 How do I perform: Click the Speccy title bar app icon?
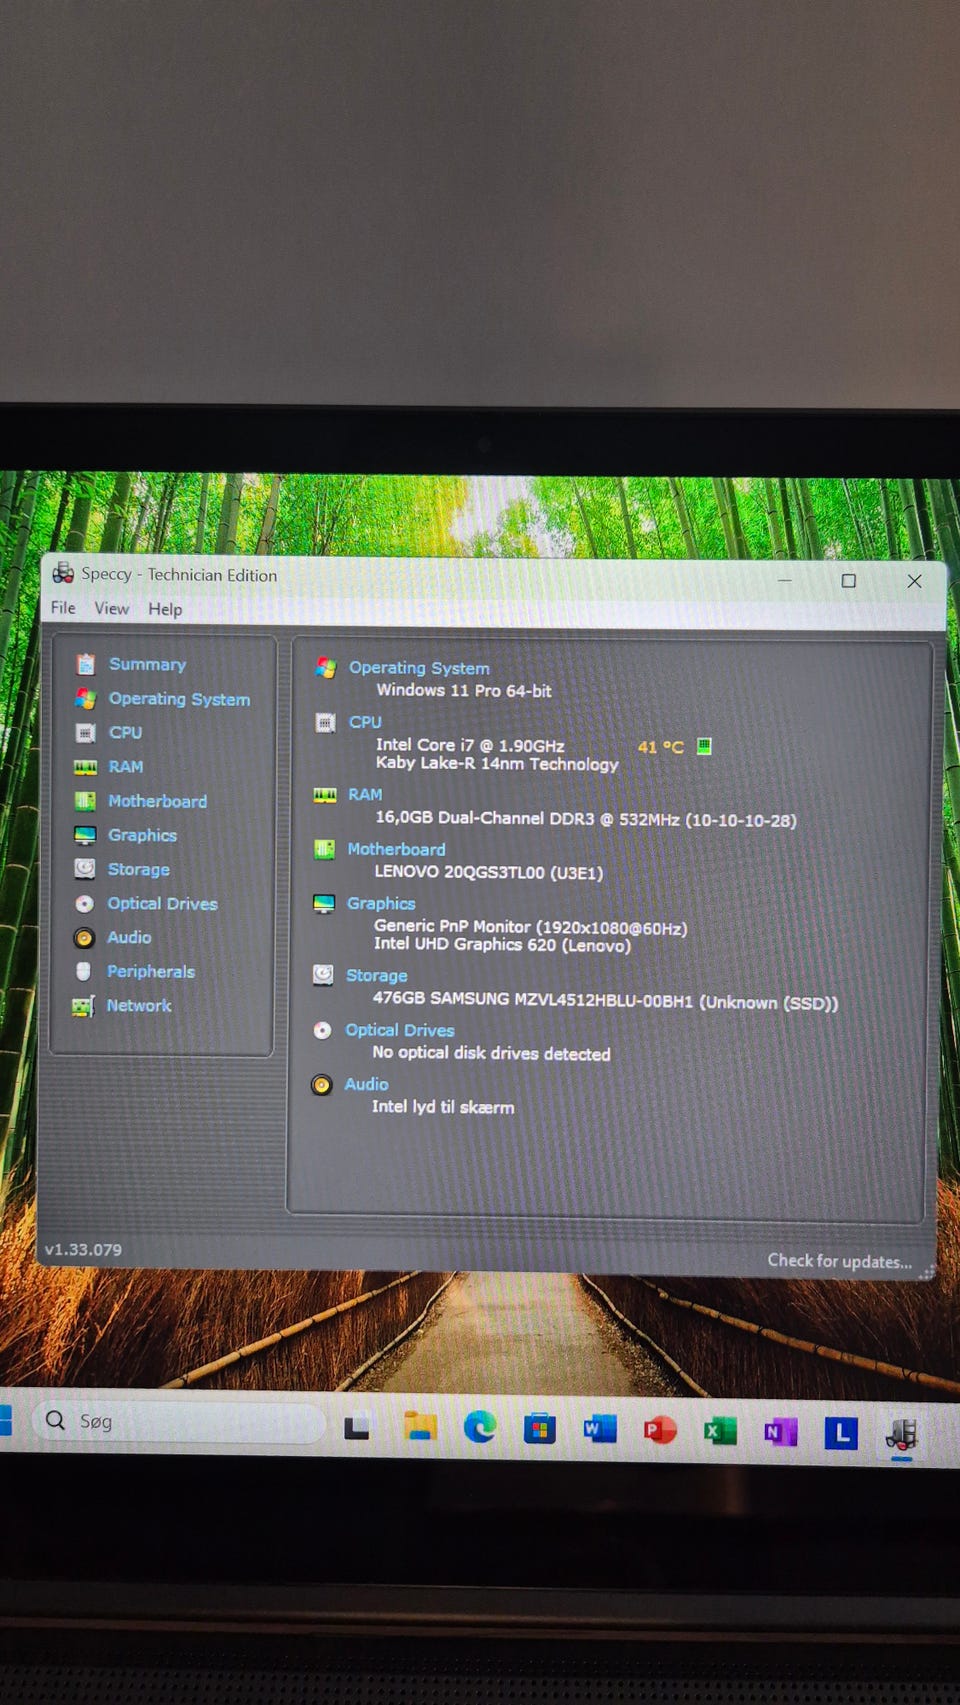(63, 573)
